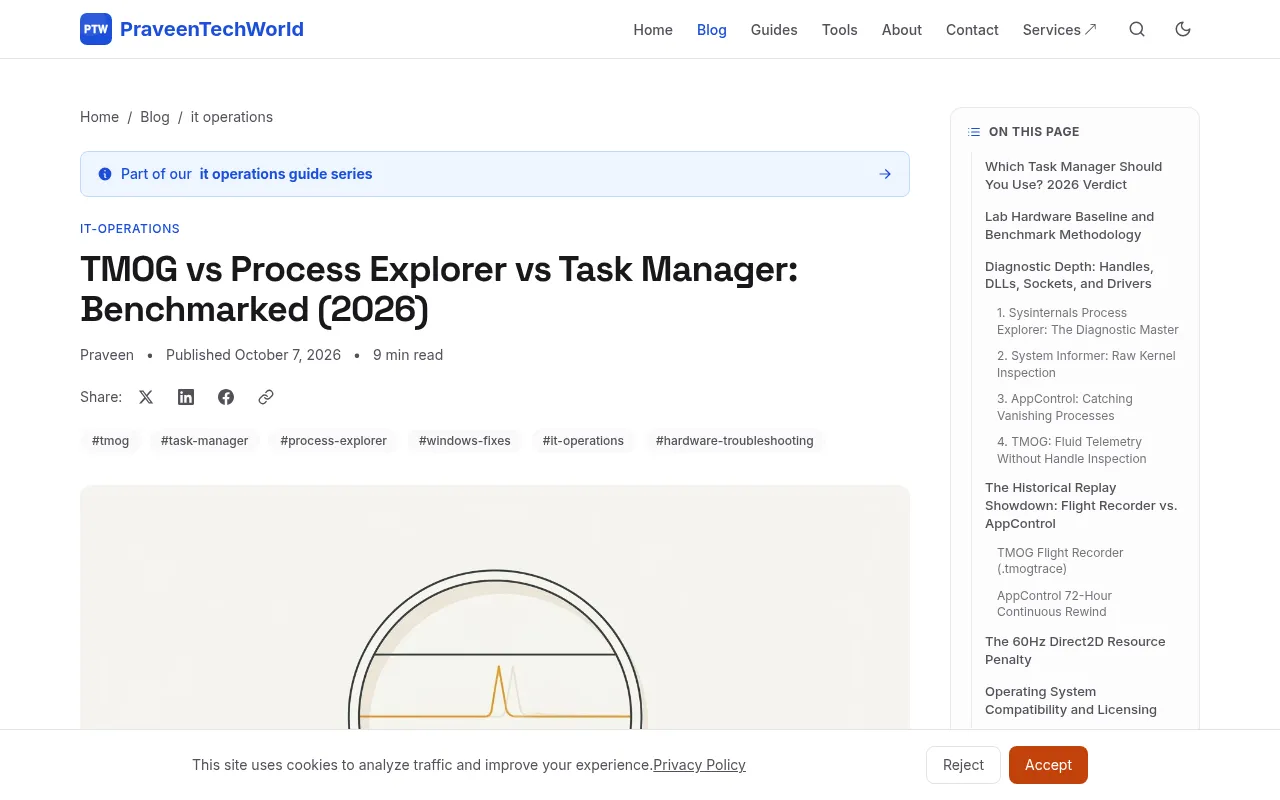Jump to Which Task Manager Should You Use
The image size is (1280, 800).
[1073, 176]
